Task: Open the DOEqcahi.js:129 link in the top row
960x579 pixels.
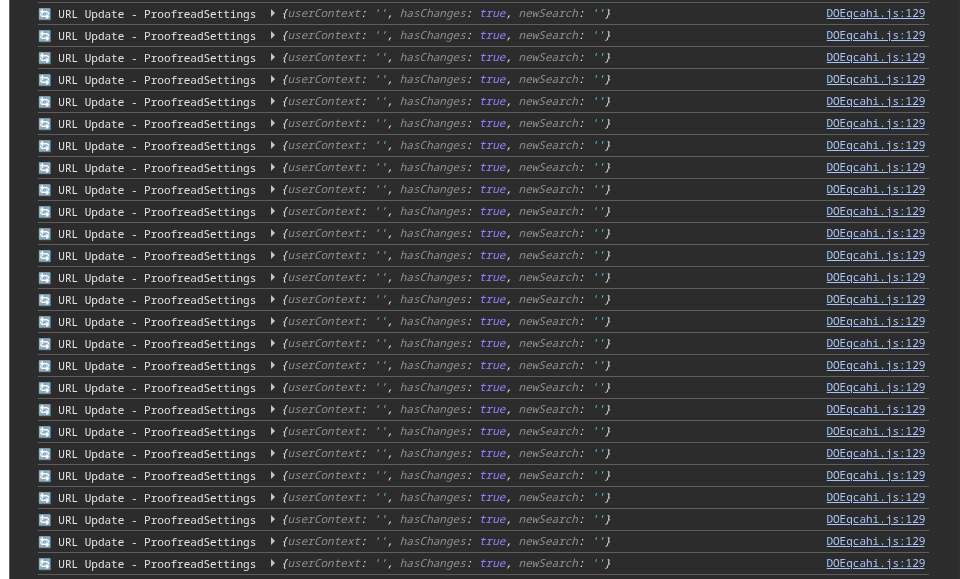Action: point(875,14)
